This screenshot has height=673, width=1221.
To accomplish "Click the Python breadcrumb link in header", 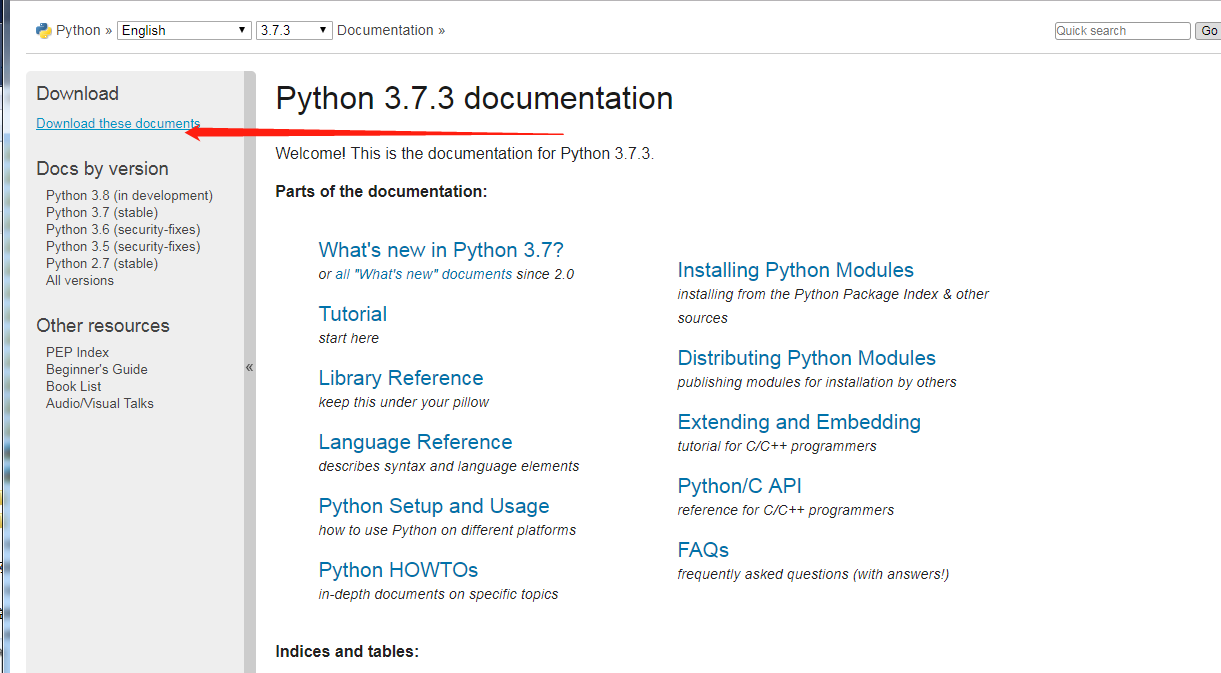I will [78, 30].
